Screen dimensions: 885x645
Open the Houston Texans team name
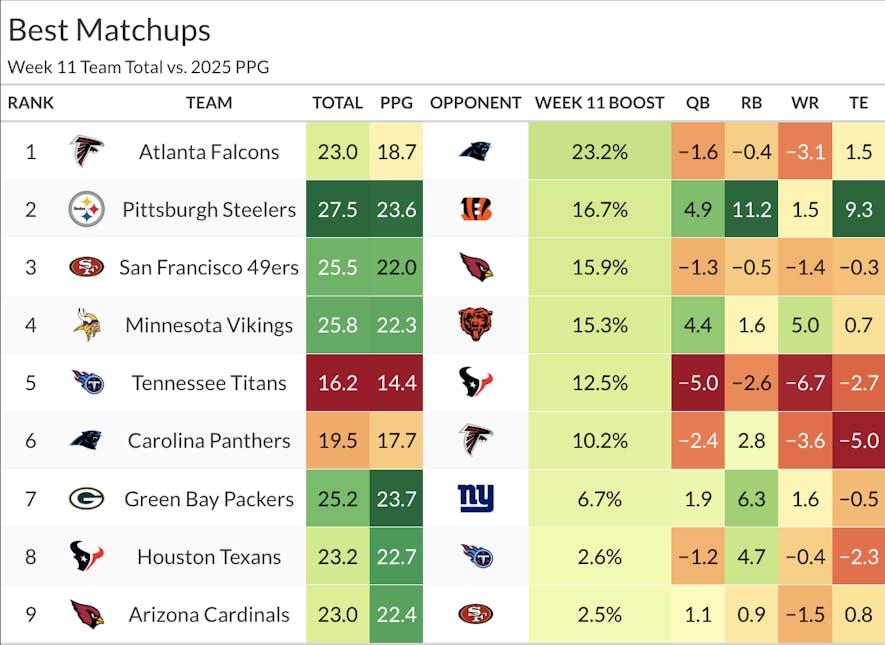click(x=209, y=557)
